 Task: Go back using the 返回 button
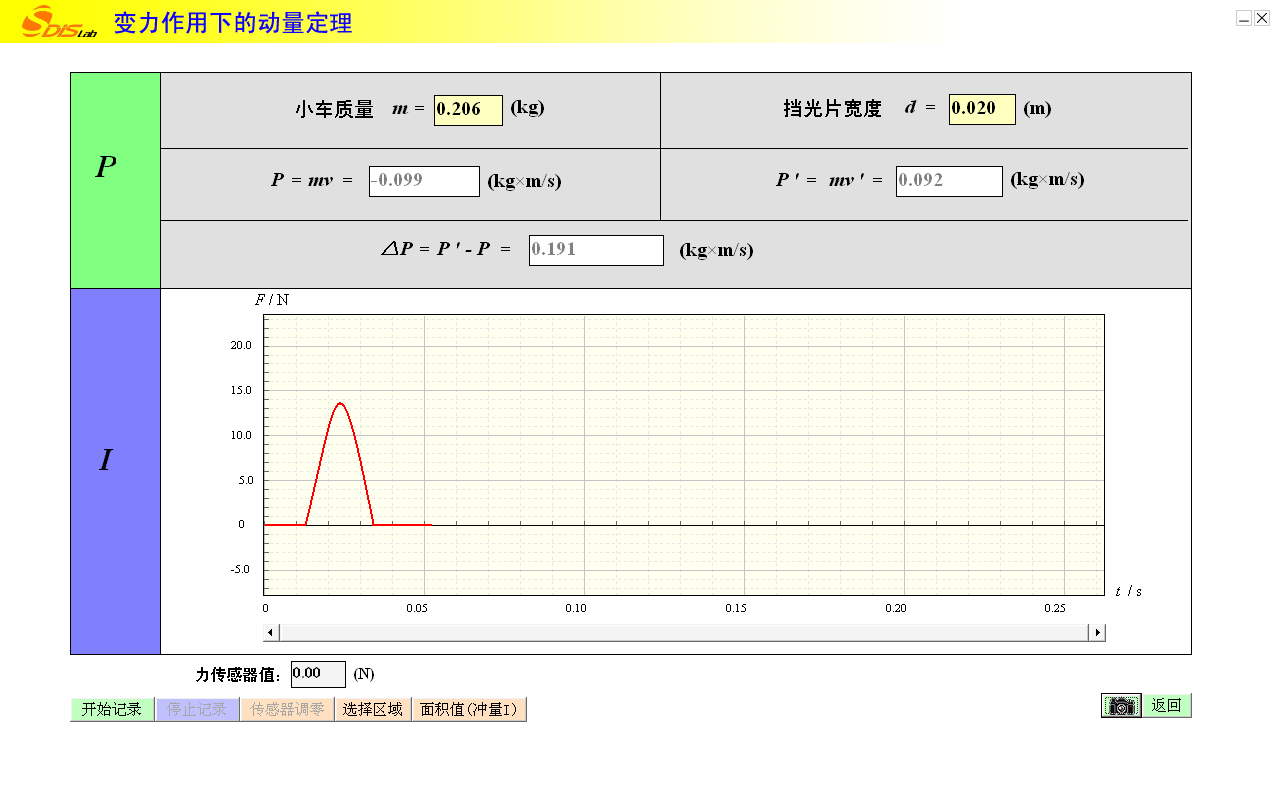[1166, 706]
